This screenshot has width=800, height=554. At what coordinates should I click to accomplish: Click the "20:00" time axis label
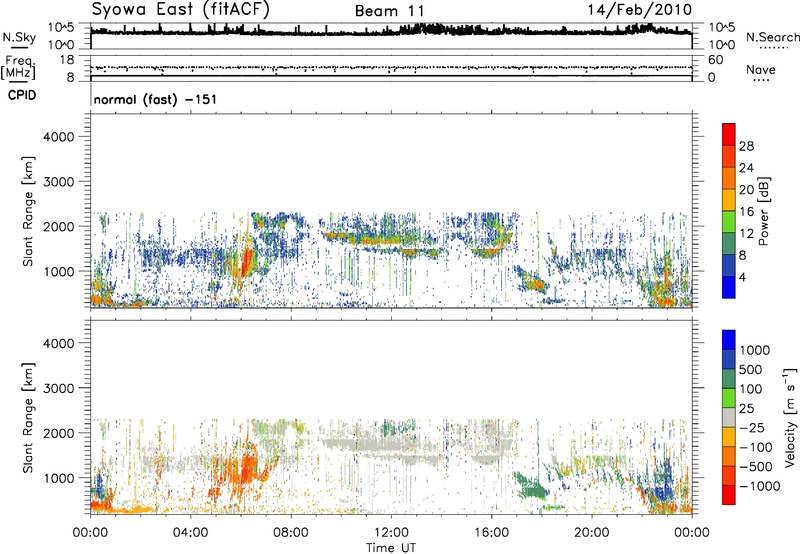pos(592,533)
